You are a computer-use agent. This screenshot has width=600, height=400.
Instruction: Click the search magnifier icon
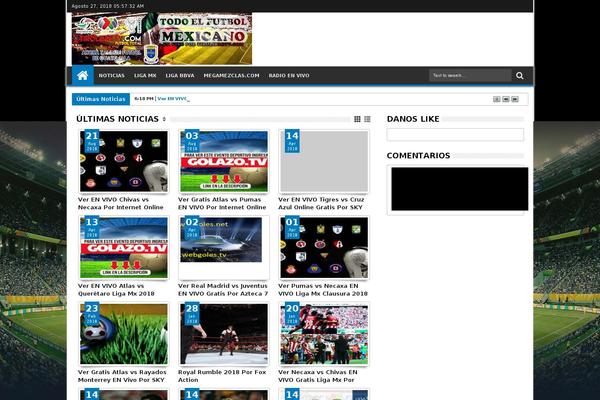520,76
